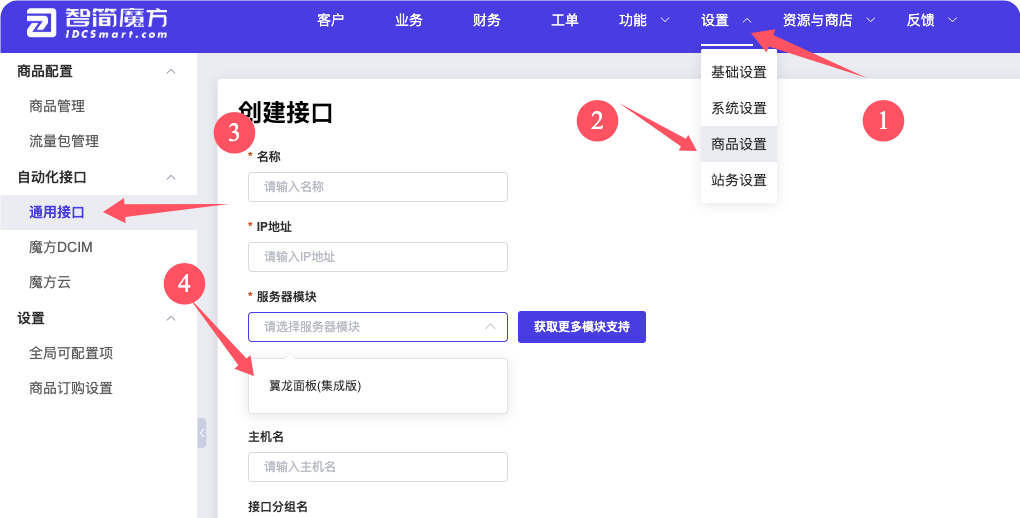The width and height of the screenshot is (1020, 518).
Task: Go to the 客户 top menu
Action: click(330, 20)
